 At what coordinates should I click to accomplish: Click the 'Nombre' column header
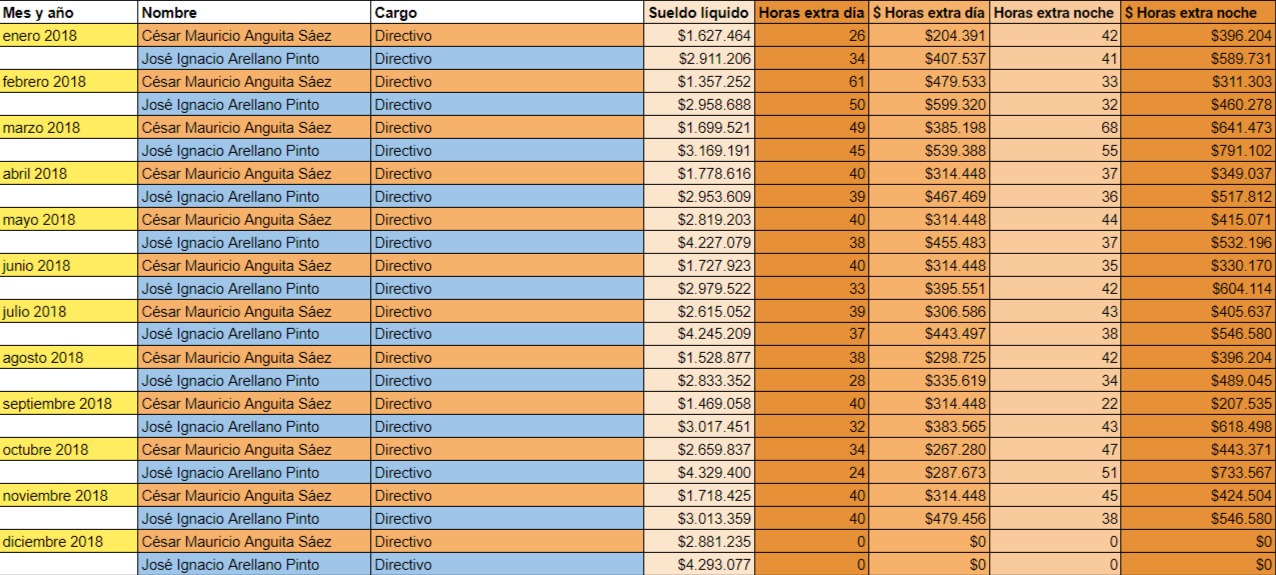(255, 13)
